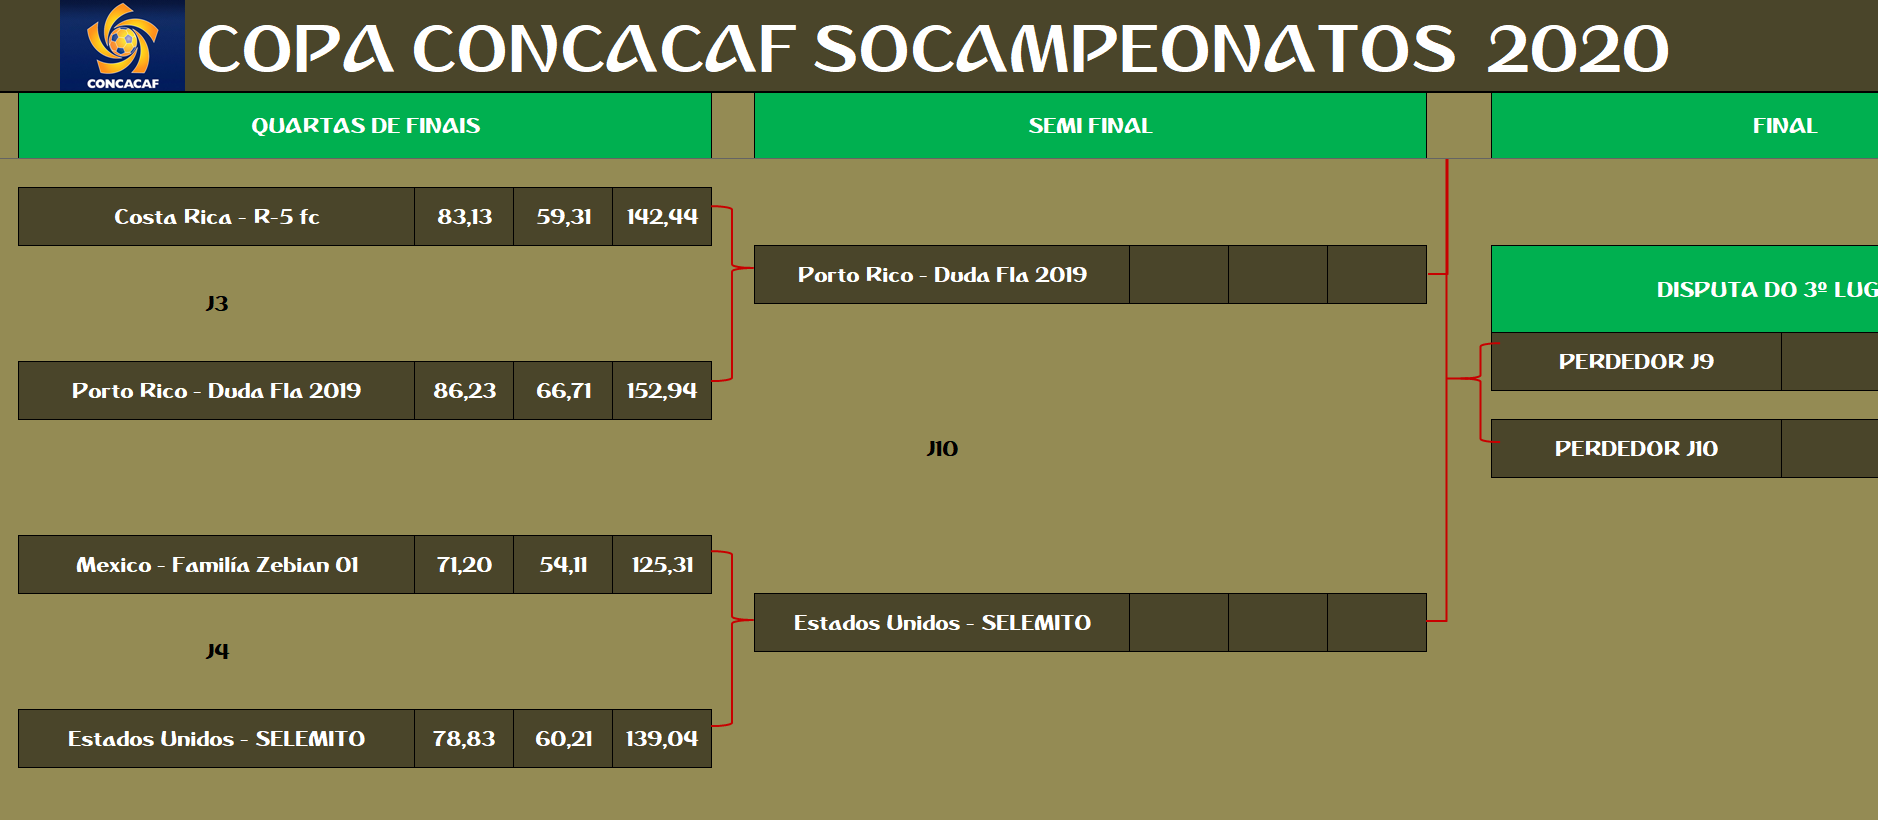
Task: Click the DISPUTA DO 3º LUGAR header
Action: (1765, 290)
